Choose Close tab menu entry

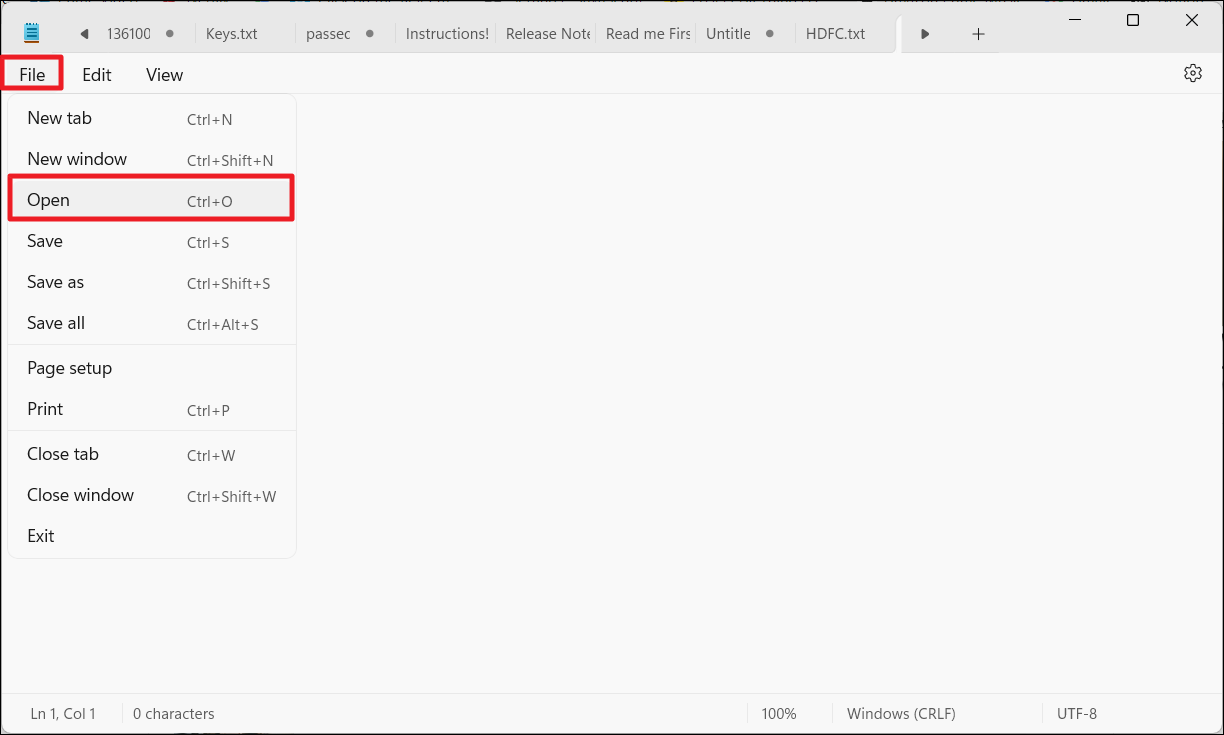[152, 454]
